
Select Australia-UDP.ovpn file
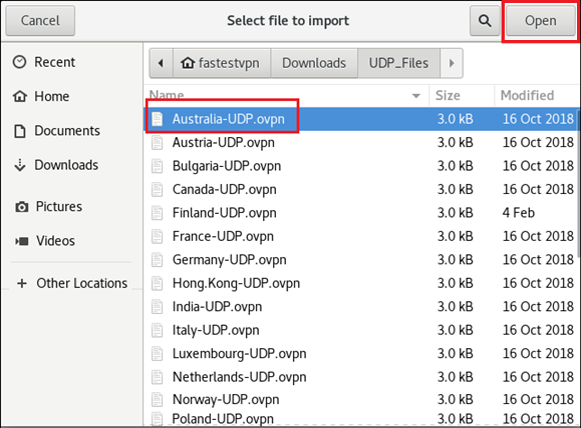(x=361, y=119)
